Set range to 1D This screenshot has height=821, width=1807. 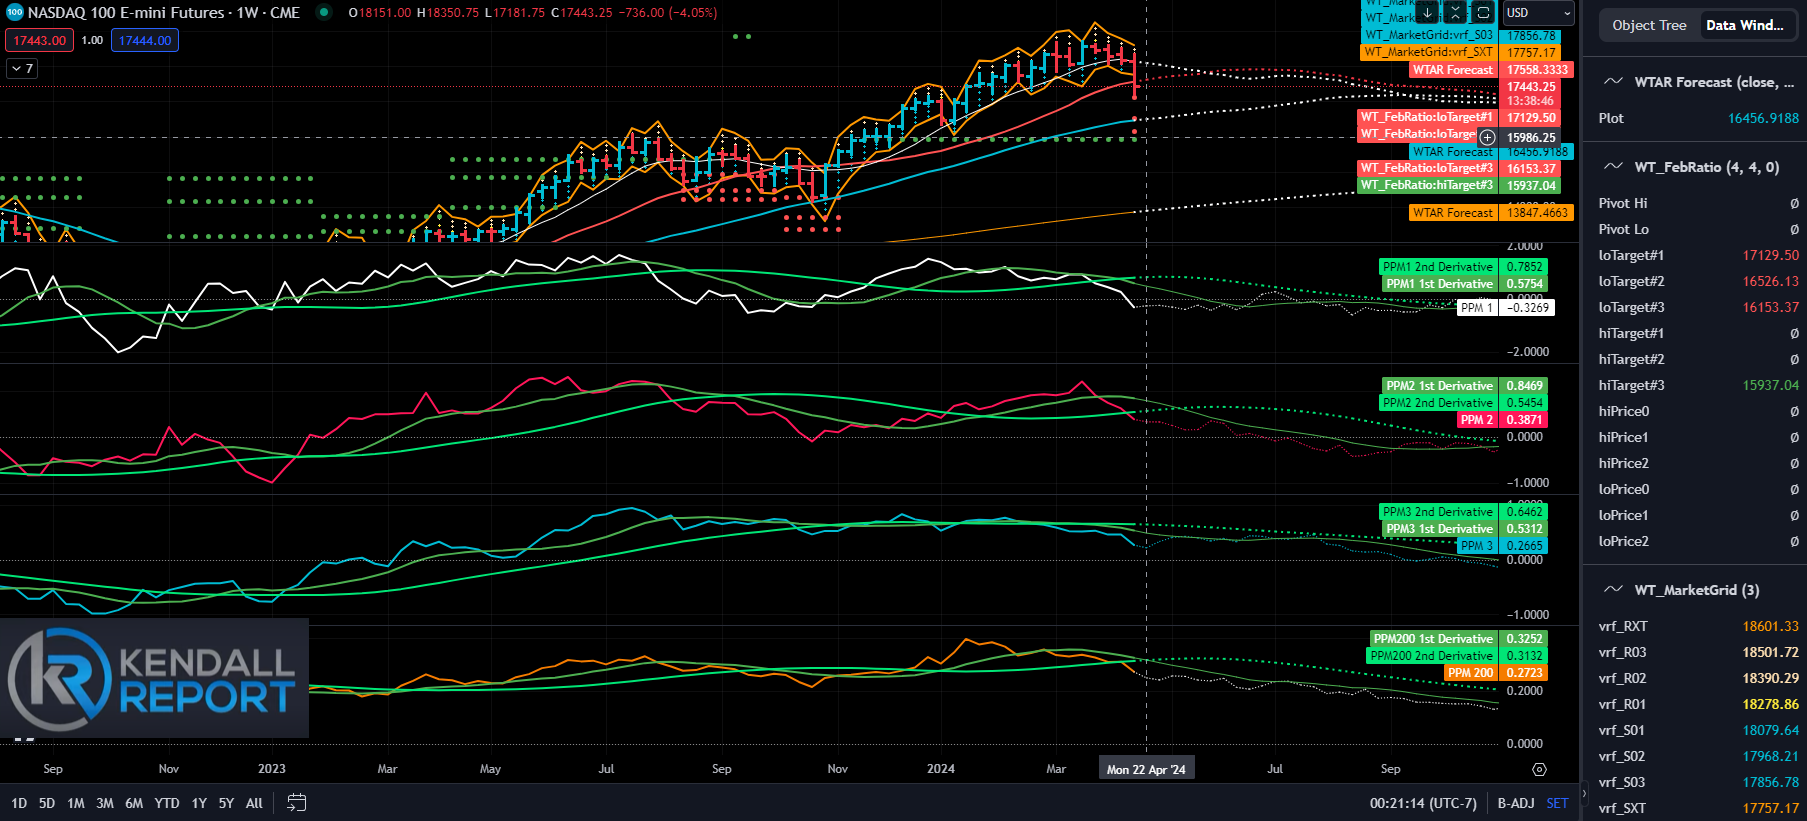coord(19,803)
